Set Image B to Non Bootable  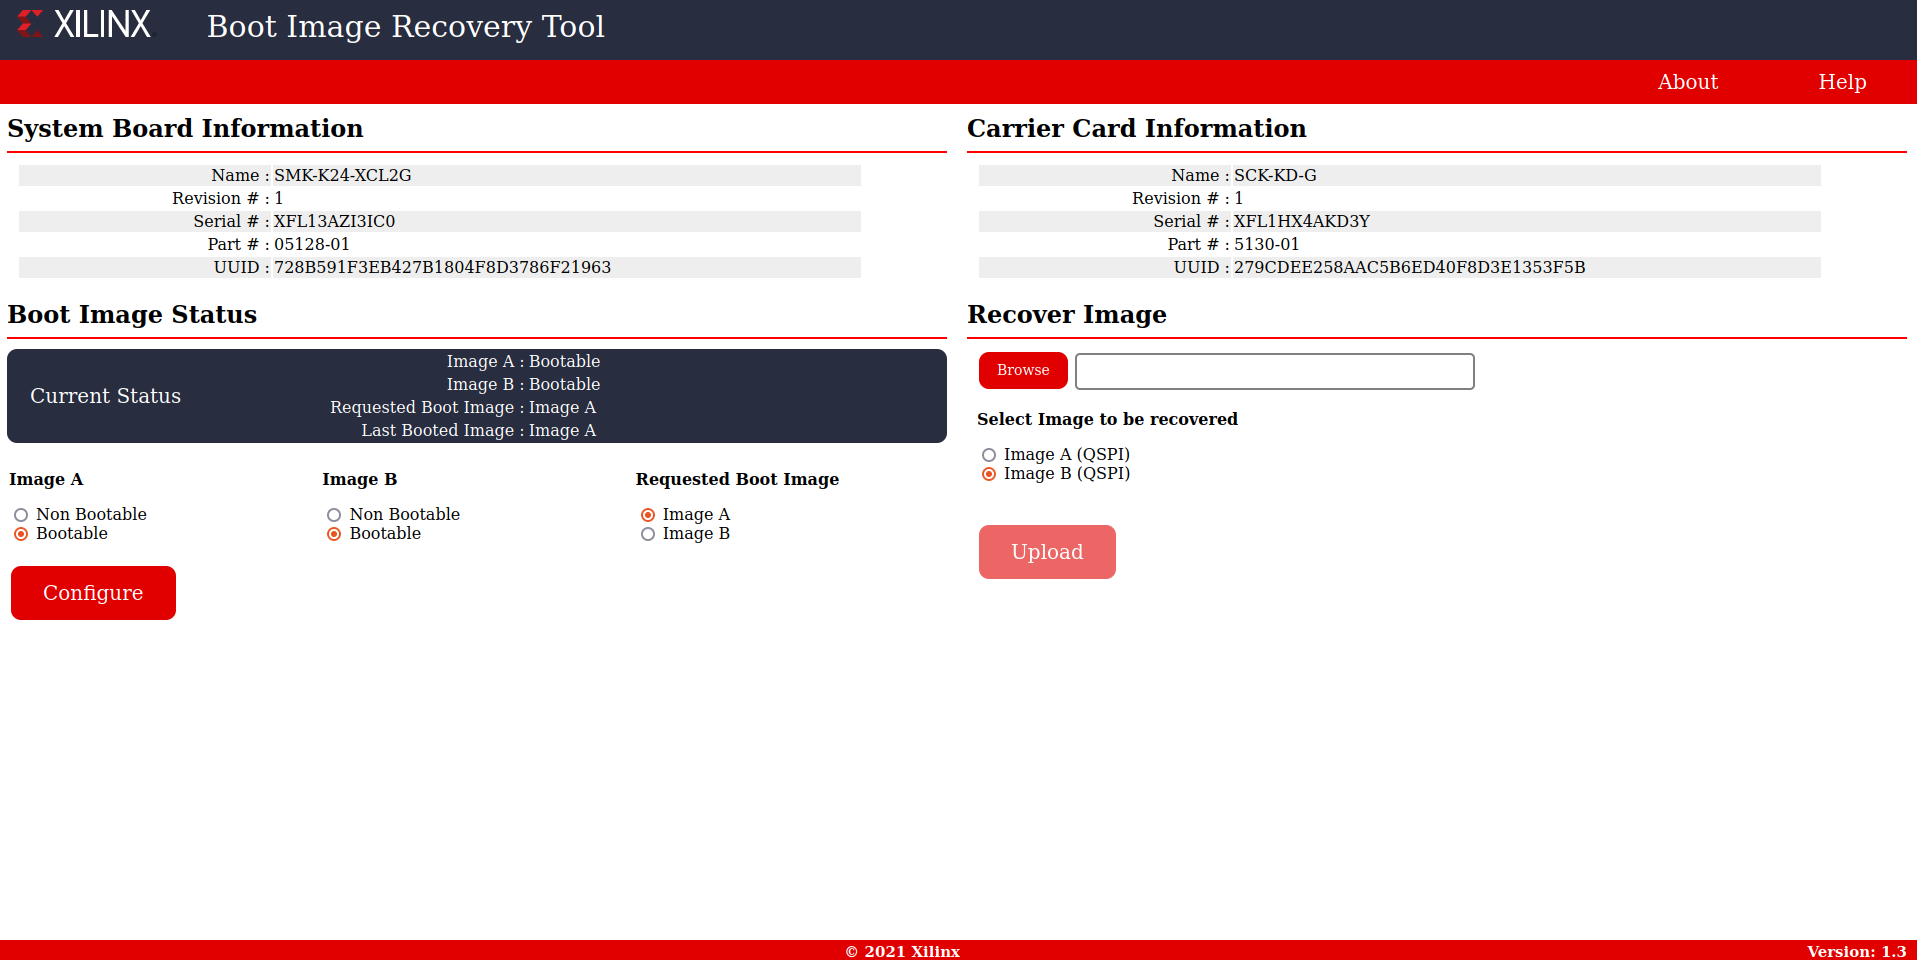pos(334,515)
